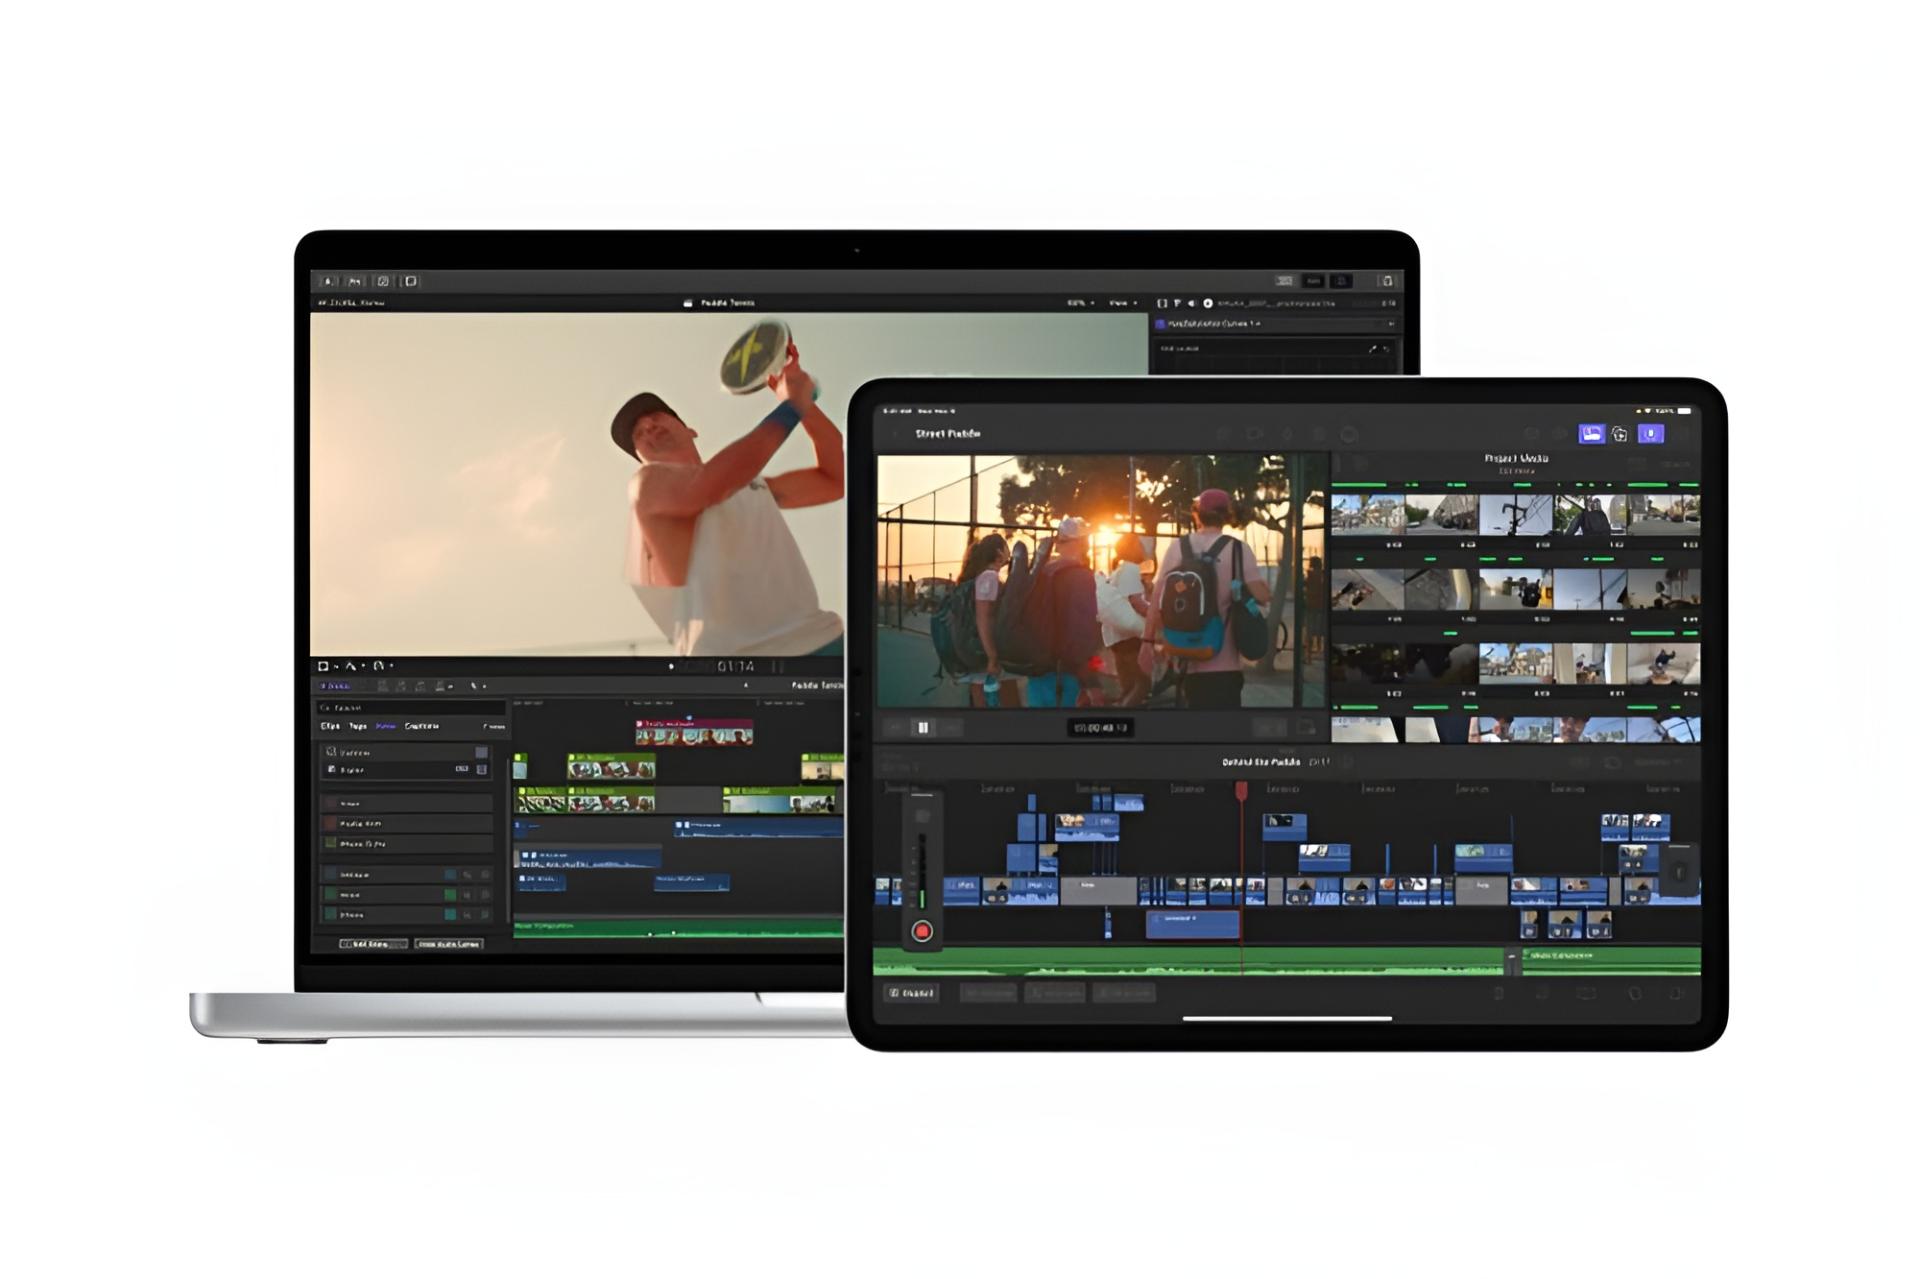Switch to the Tags tab in timeline index
Viewport: 1920px width, 1279px height.
(x=358, y=726)
